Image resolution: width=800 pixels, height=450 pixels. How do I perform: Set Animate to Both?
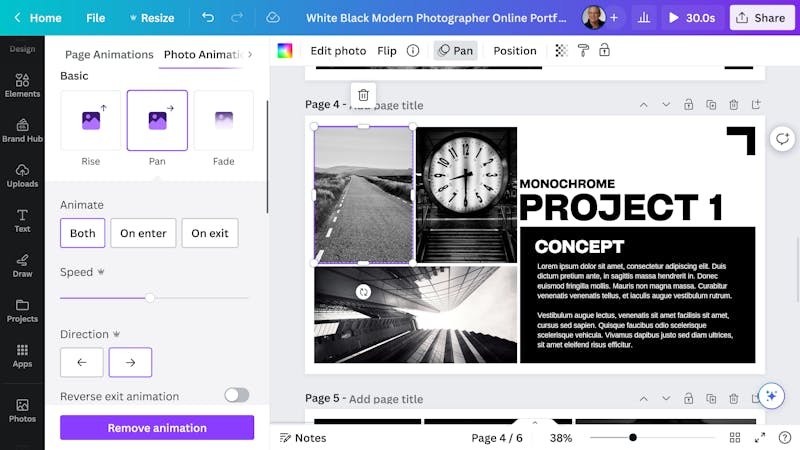pyautogui.click(x=83, y=233)
